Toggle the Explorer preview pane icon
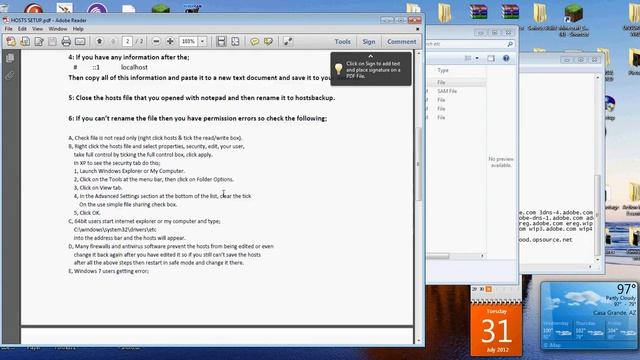This screenshot has width=640, height=360. [x=491, y=58]
